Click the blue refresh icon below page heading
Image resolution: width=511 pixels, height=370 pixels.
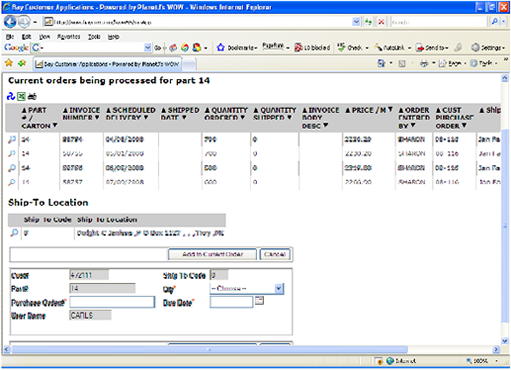tap(11, 97)
